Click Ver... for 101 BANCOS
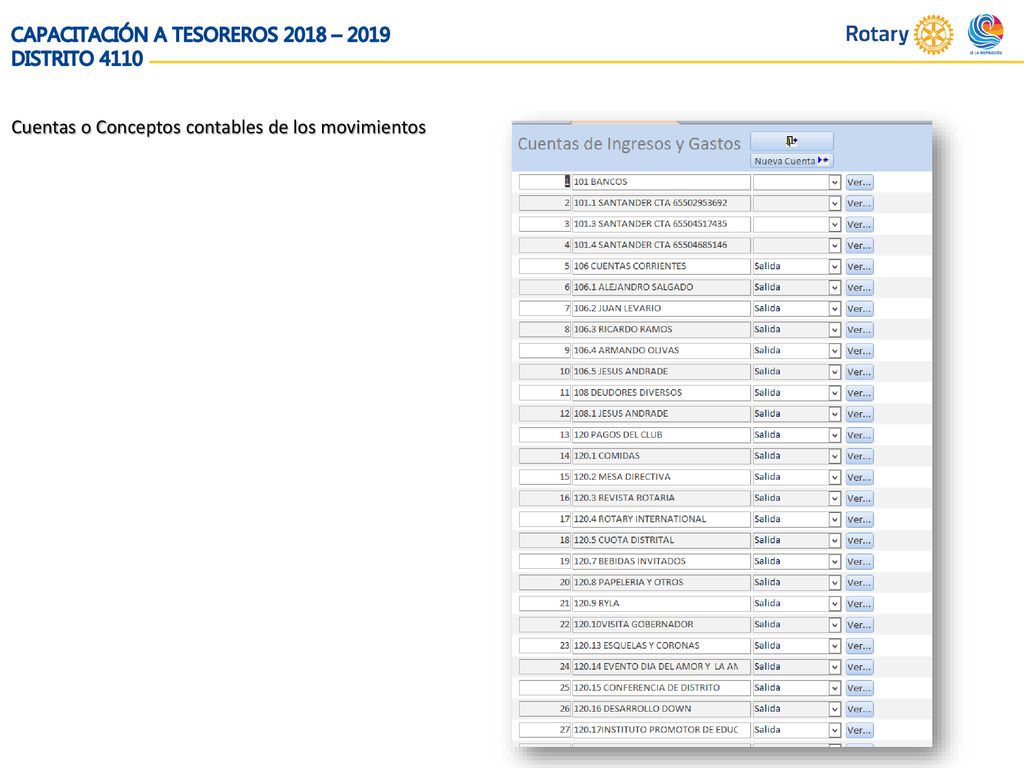Viewport: 1024px width, 768px height. pos(859,182)
